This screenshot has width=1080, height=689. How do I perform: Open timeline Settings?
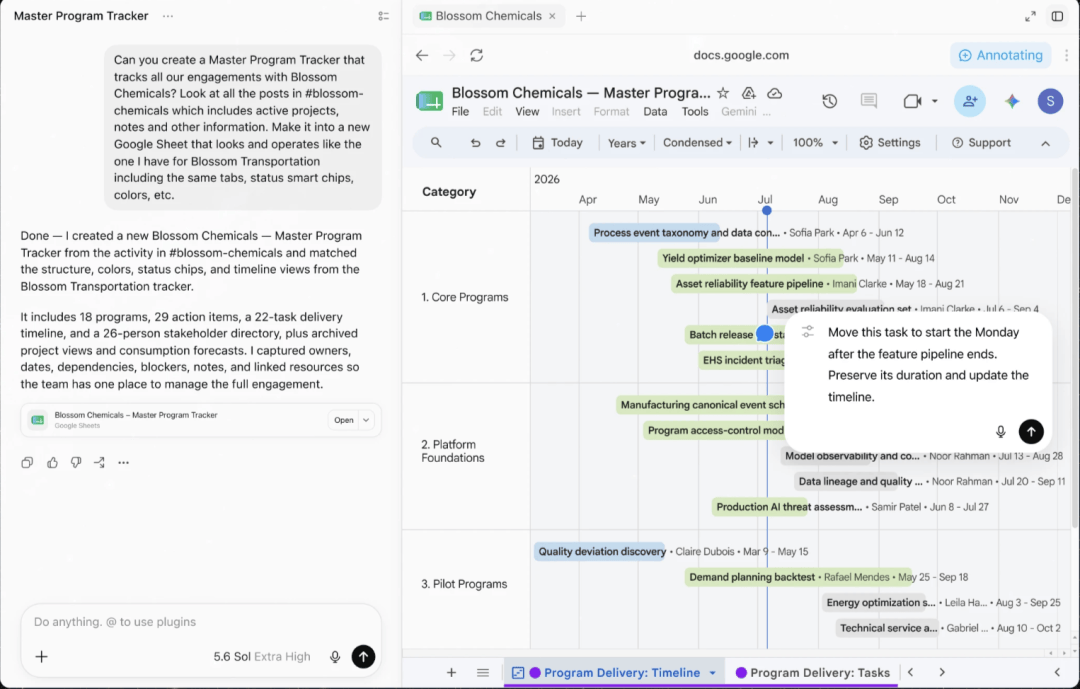tap(890, 143)
